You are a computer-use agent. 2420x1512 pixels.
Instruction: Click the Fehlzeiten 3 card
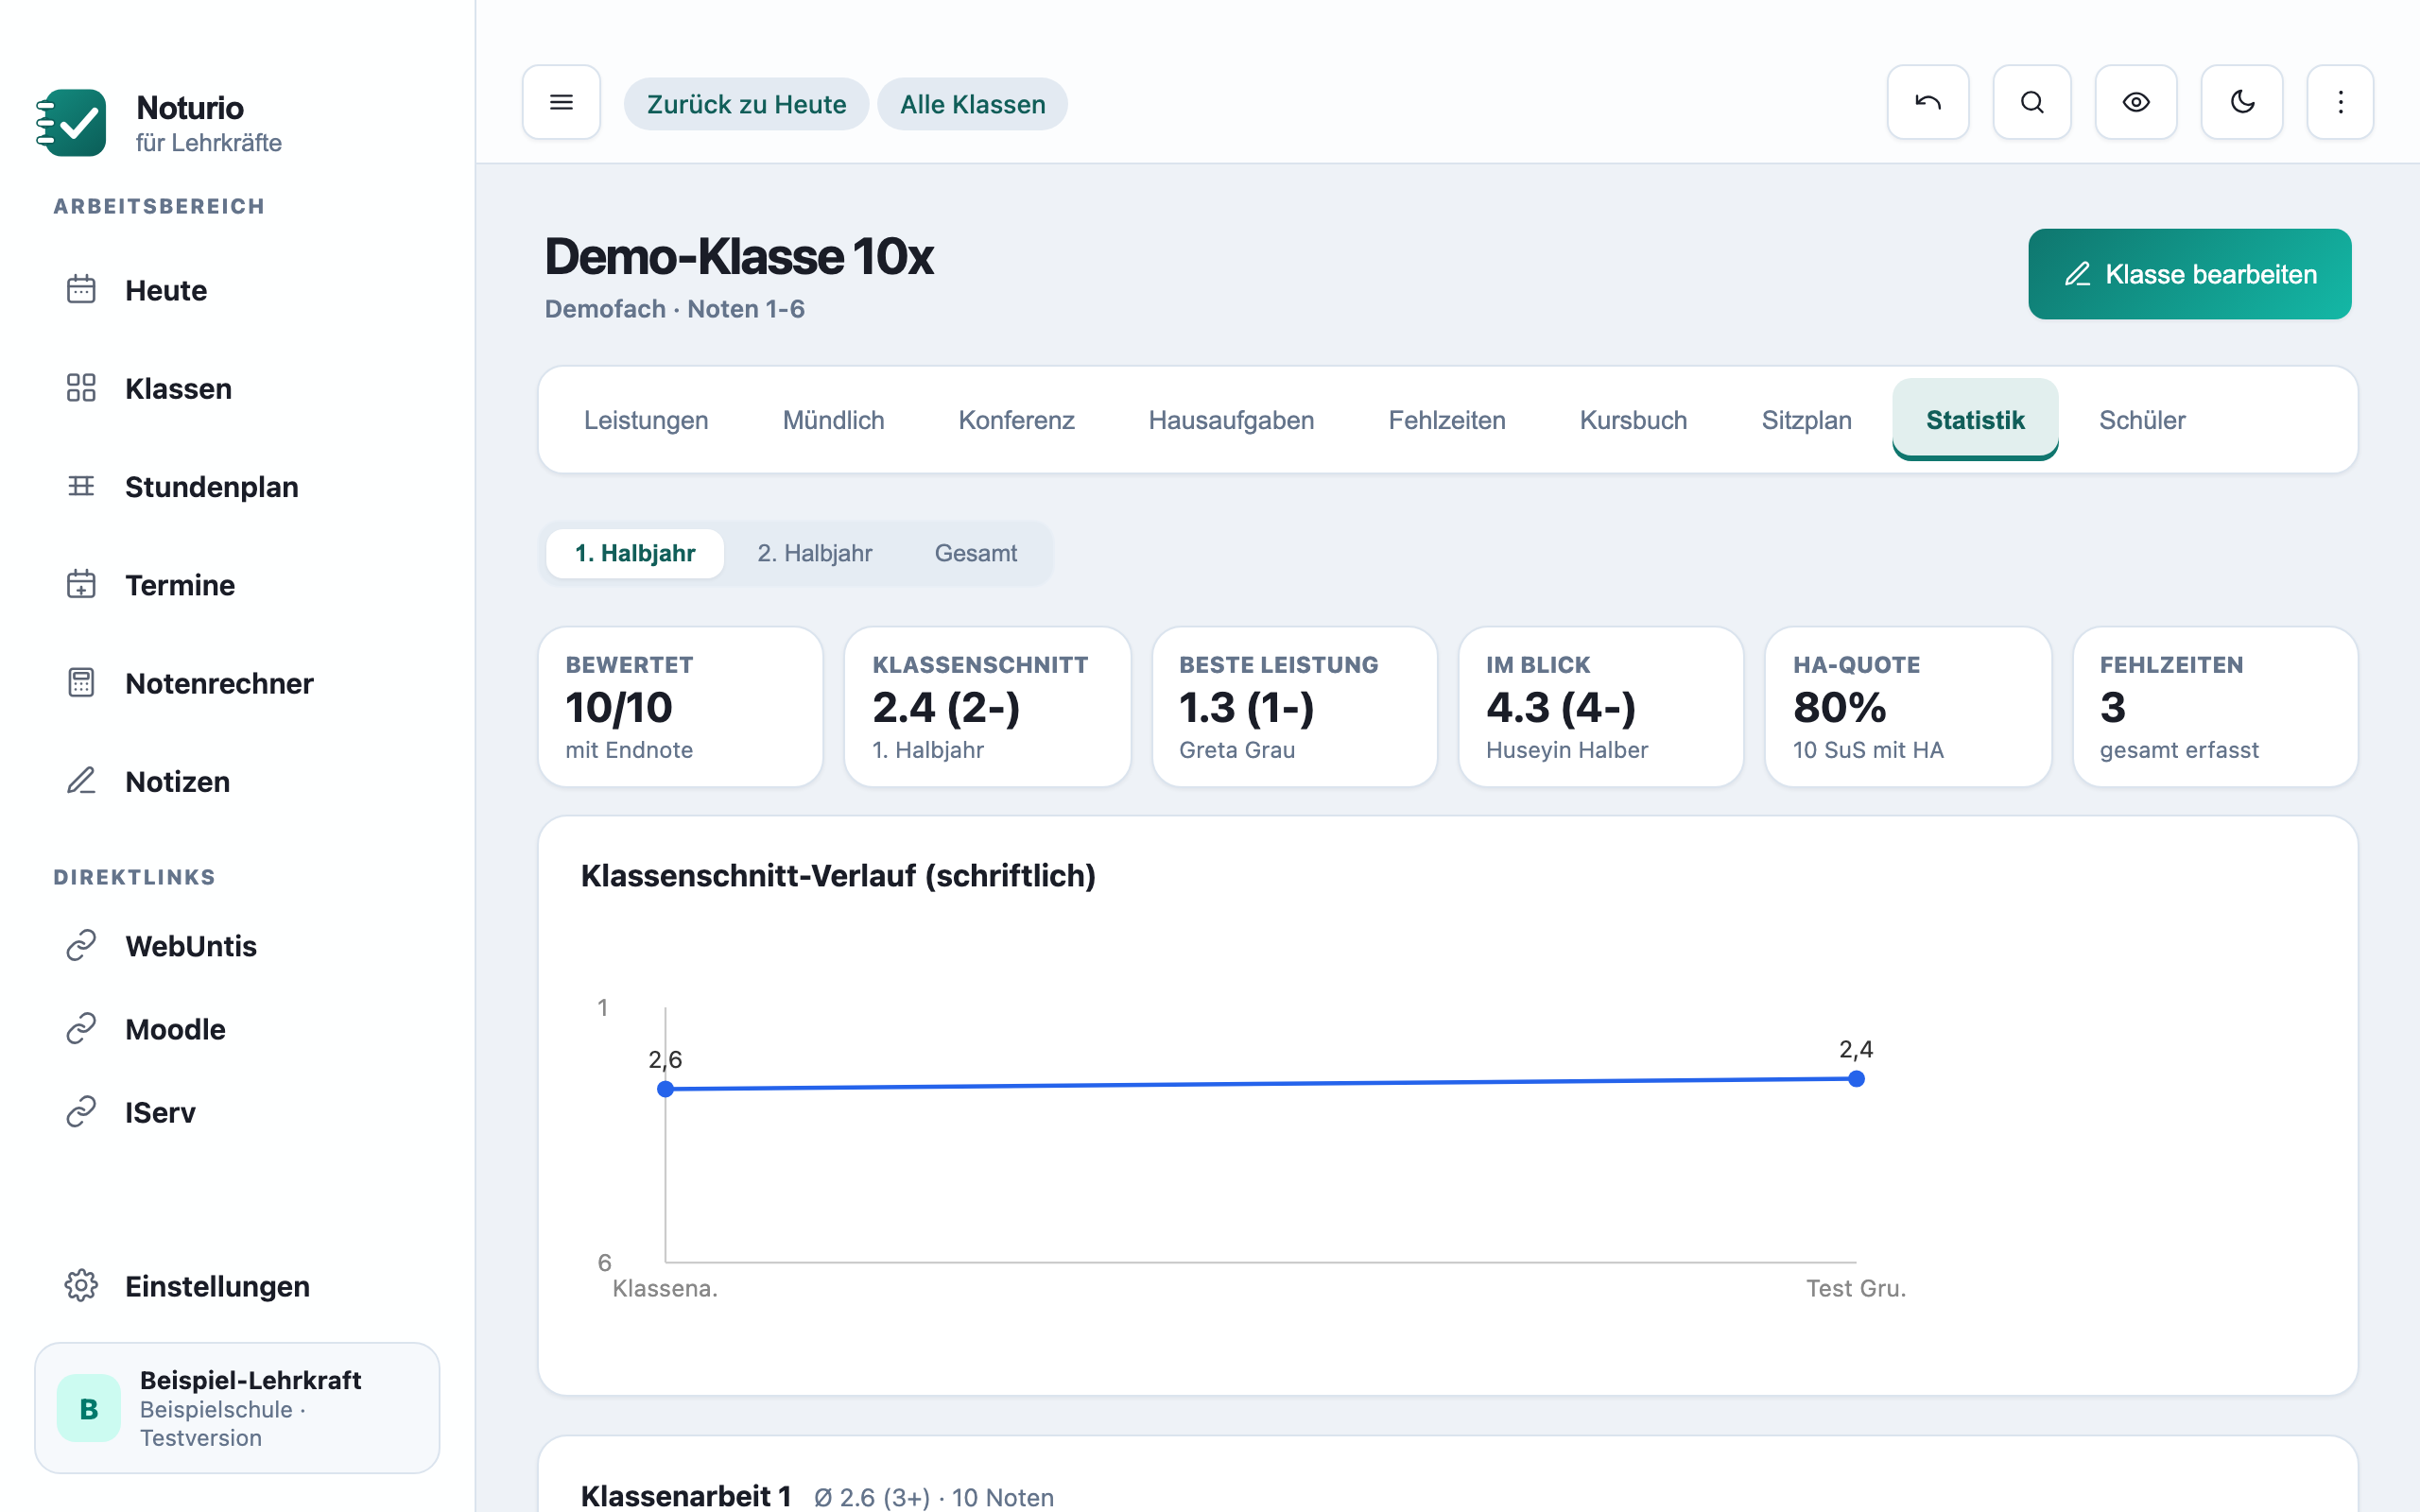(2215, 707)
